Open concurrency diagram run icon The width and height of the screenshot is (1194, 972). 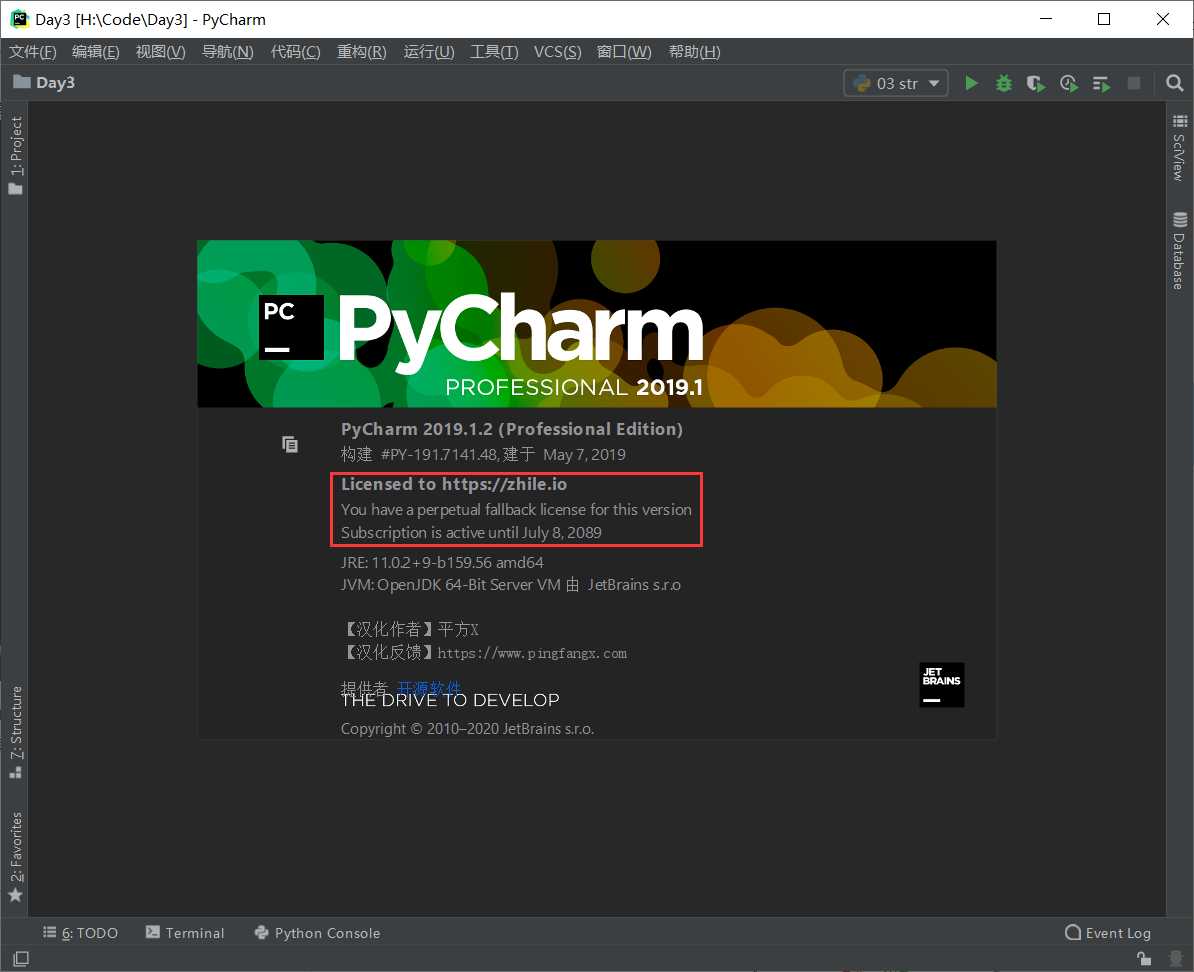pos(1101,83)
